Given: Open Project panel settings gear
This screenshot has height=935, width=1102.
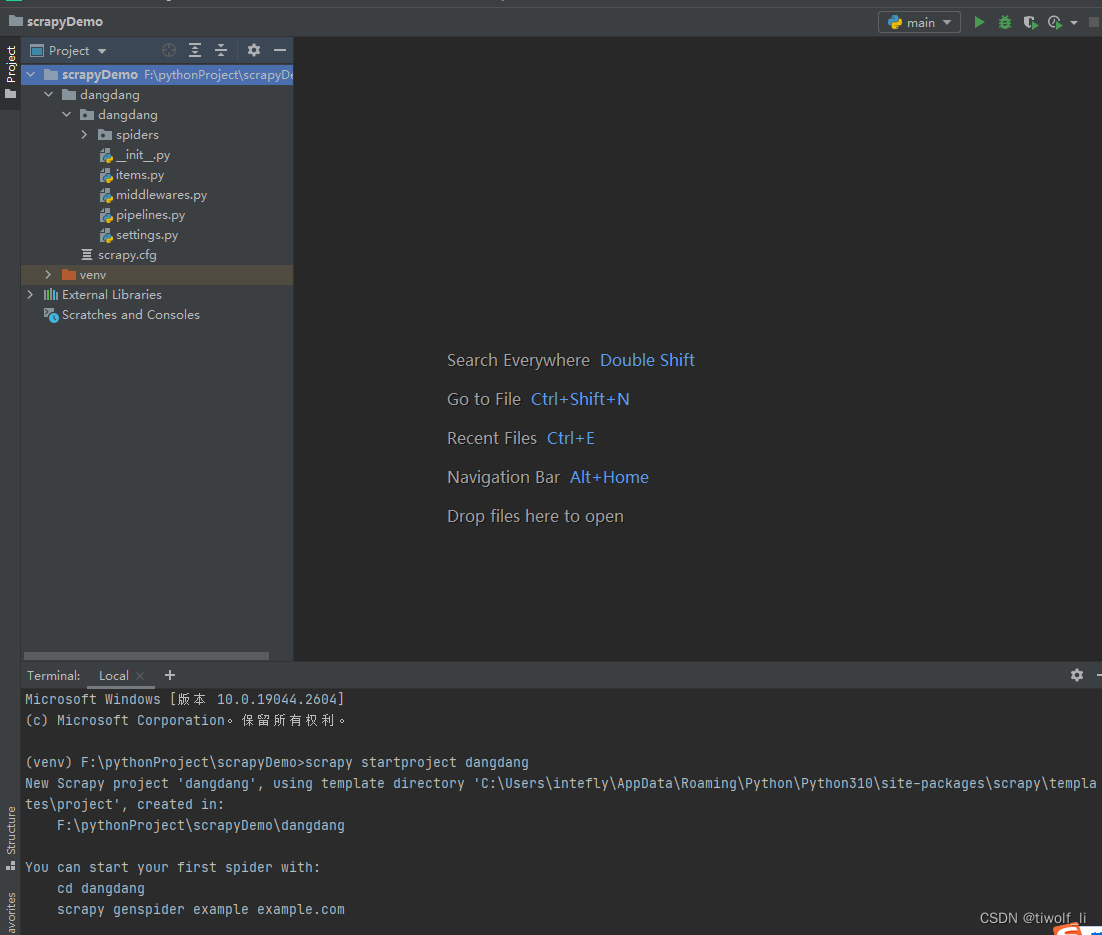Looking at the screenshot, I should 254,50.
